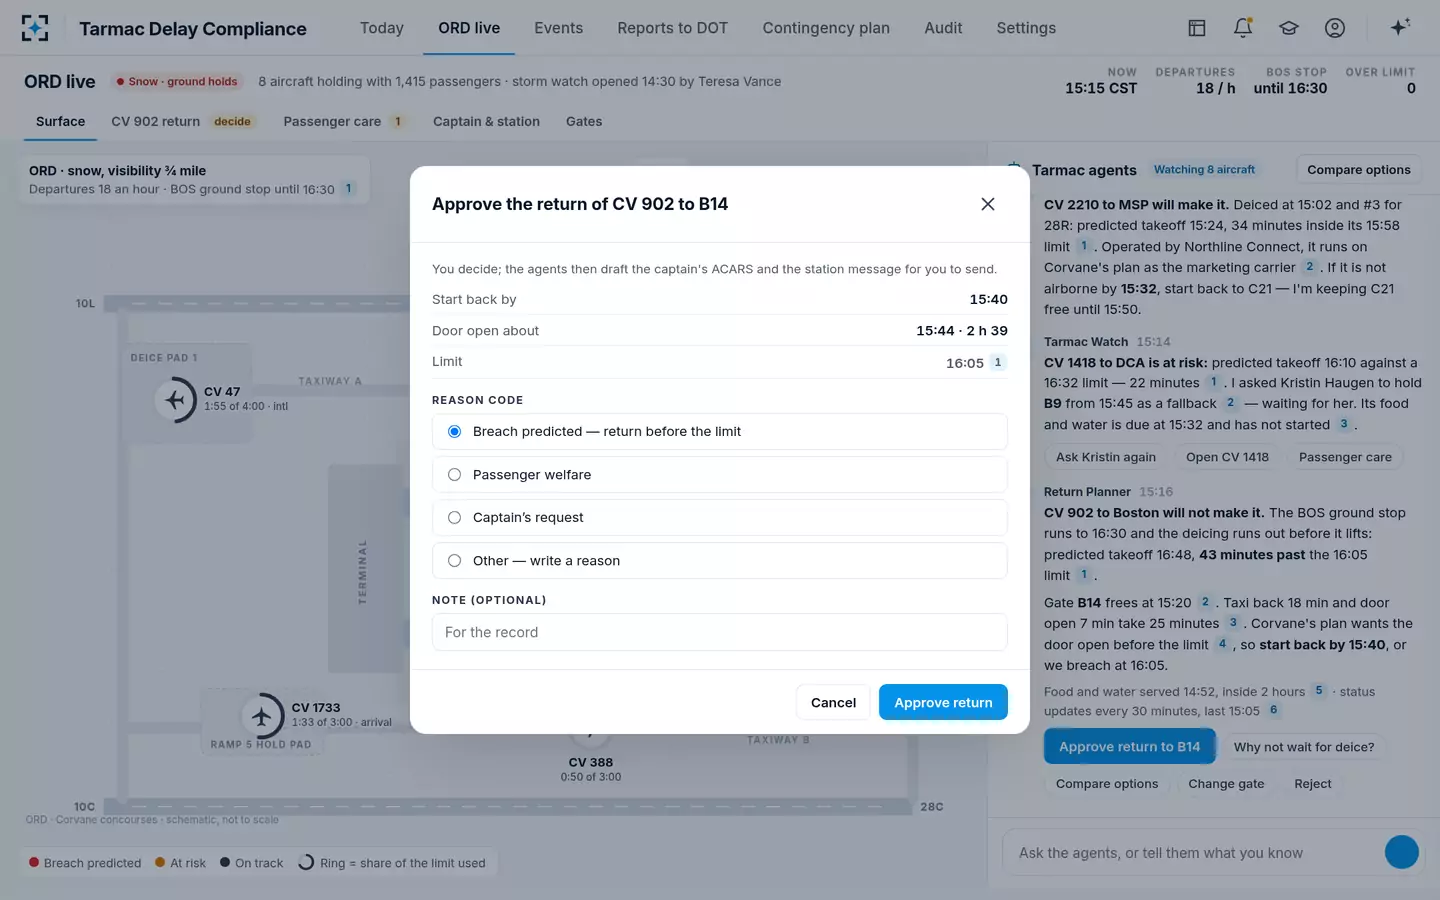Click Why not wait for deice?
The height and width of the screenshot is (900, 1440).
(1303, 747)
